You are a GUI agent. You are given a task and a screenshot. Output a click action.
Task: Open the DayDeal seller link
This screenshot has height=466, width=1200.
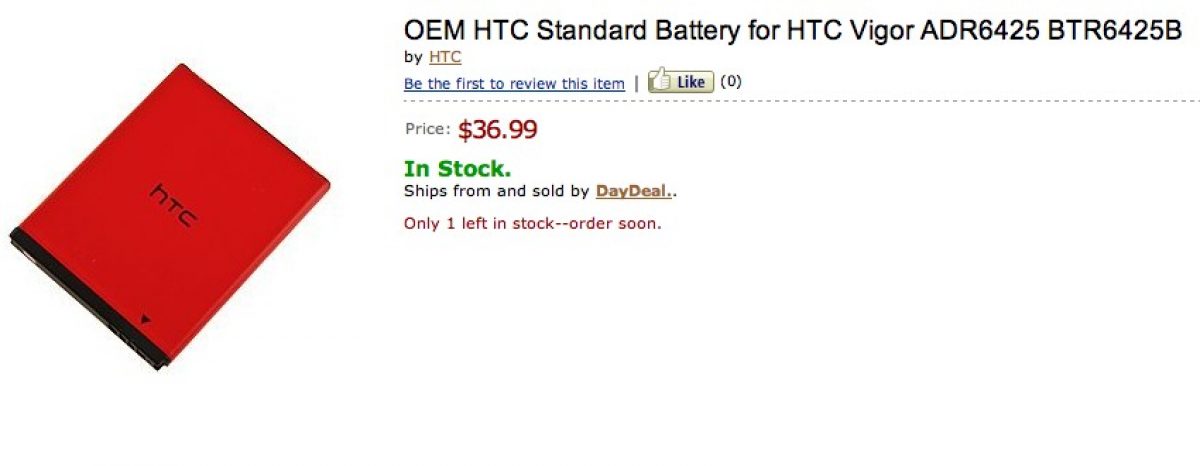tap(633, 190)
